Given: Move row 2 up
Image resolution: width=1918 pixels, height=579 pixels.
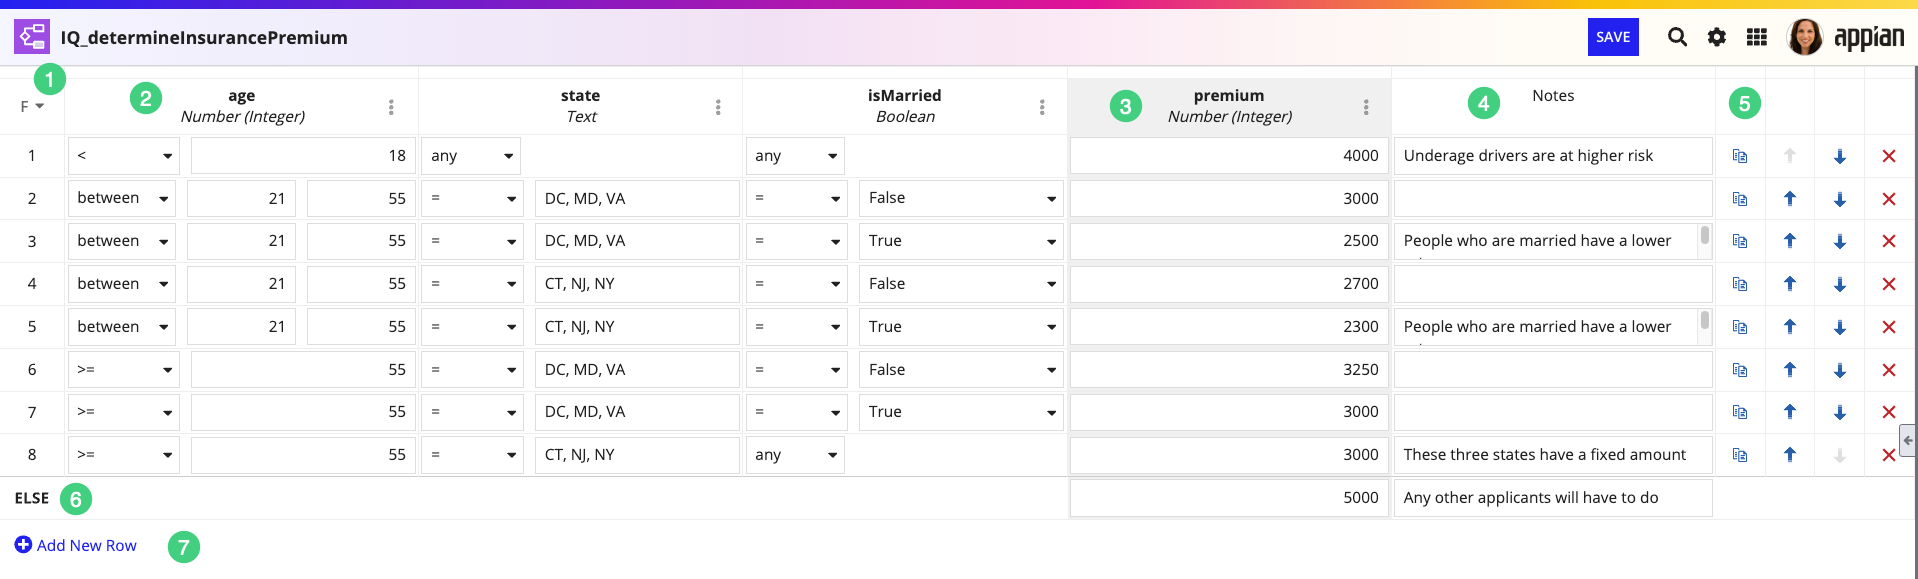Looking at the screenshot, I should pyautogui.click(x=1790, y=199).
